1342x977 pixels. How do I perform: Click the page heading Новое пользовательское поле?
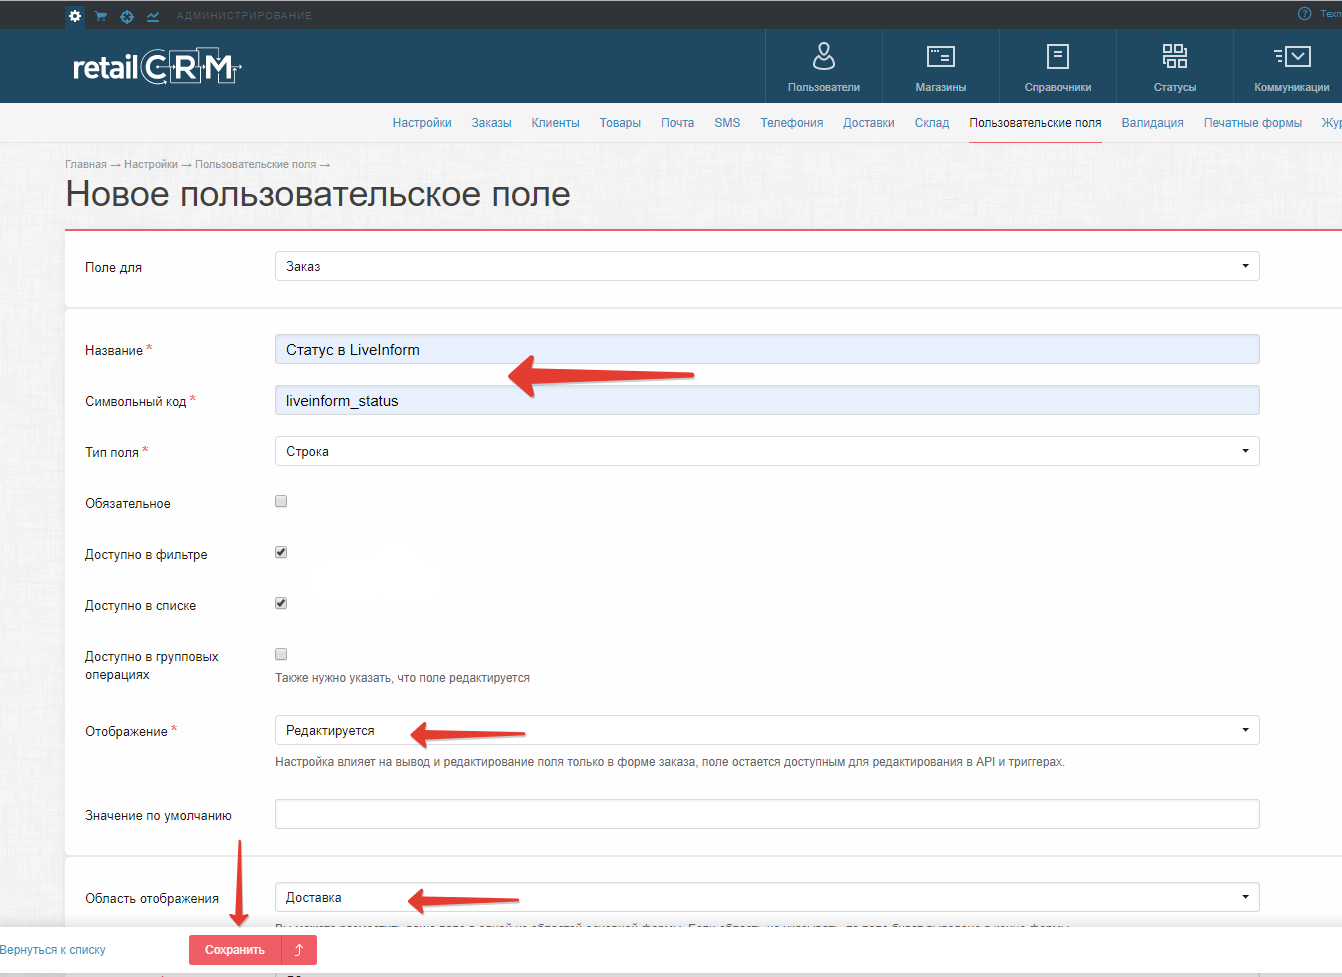tap(318, 194)
